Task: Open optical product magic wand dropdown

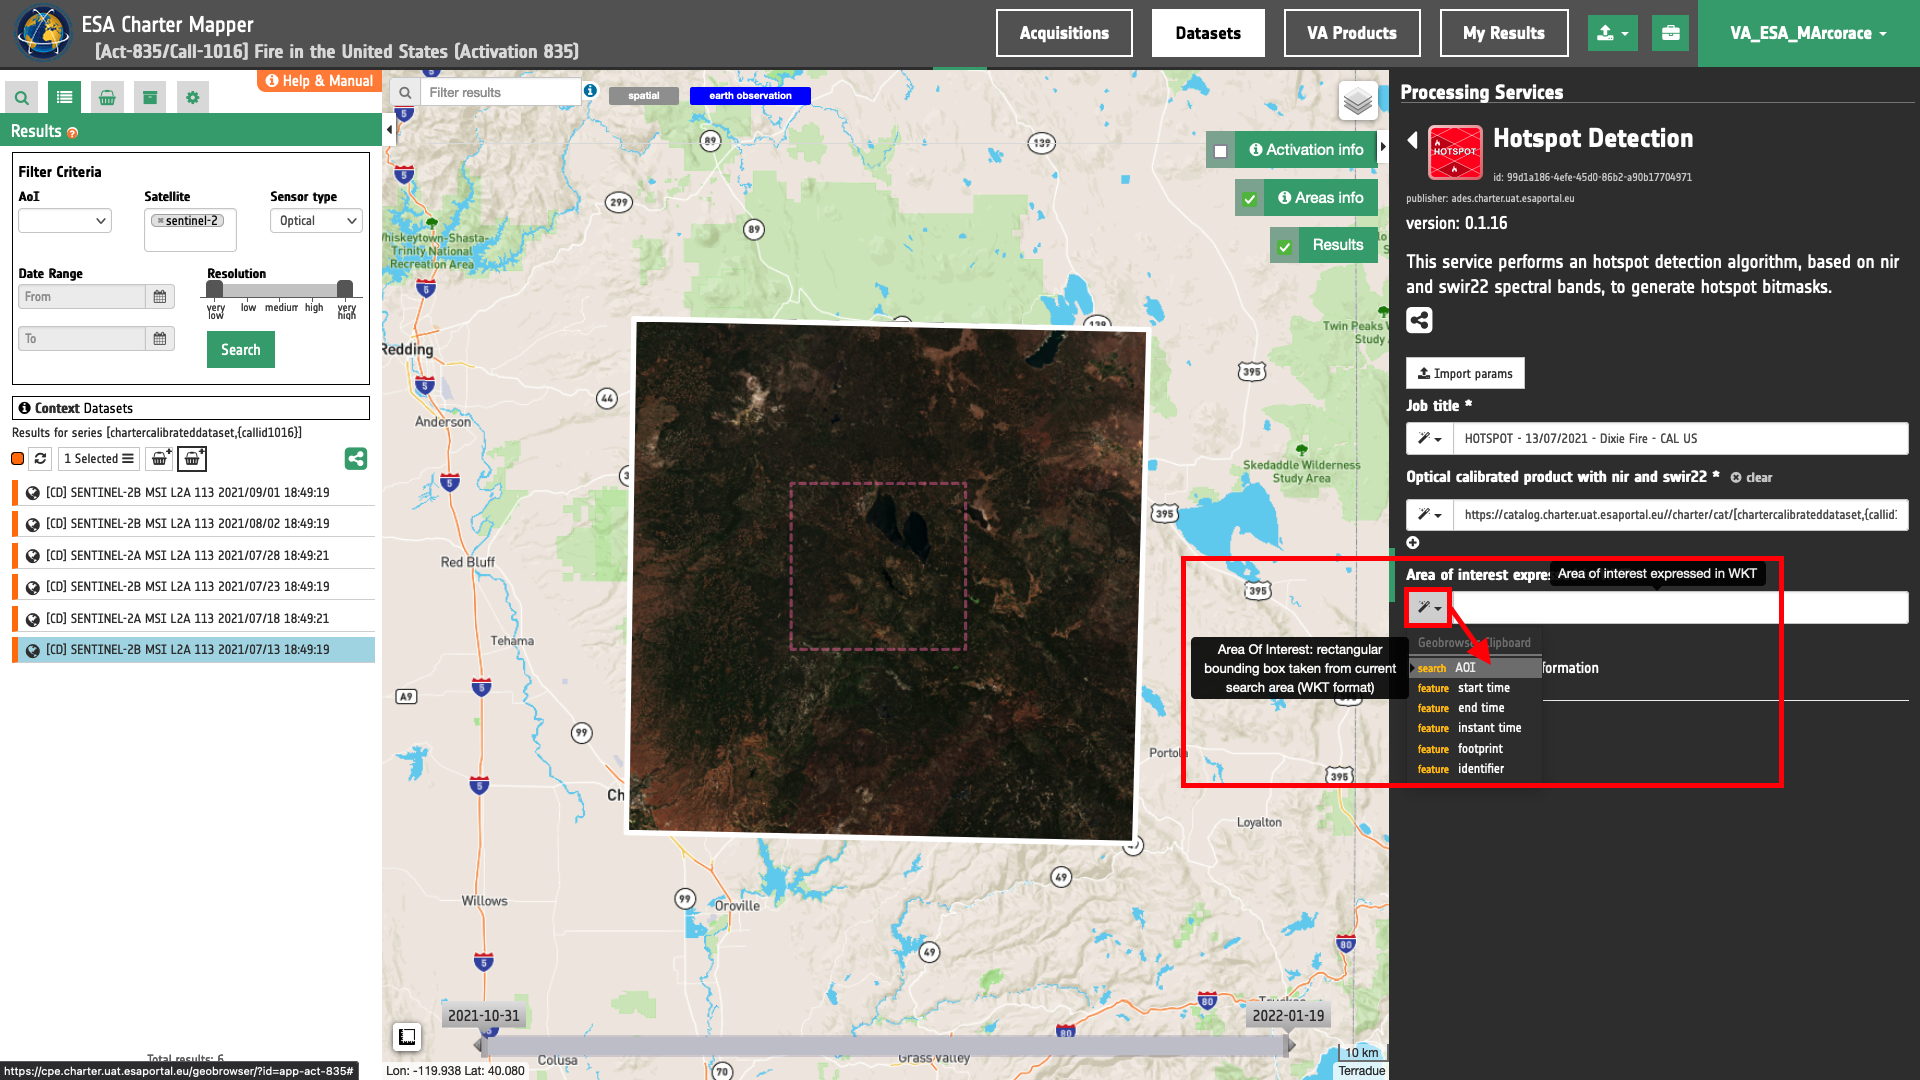Action: pos(1429,515)
